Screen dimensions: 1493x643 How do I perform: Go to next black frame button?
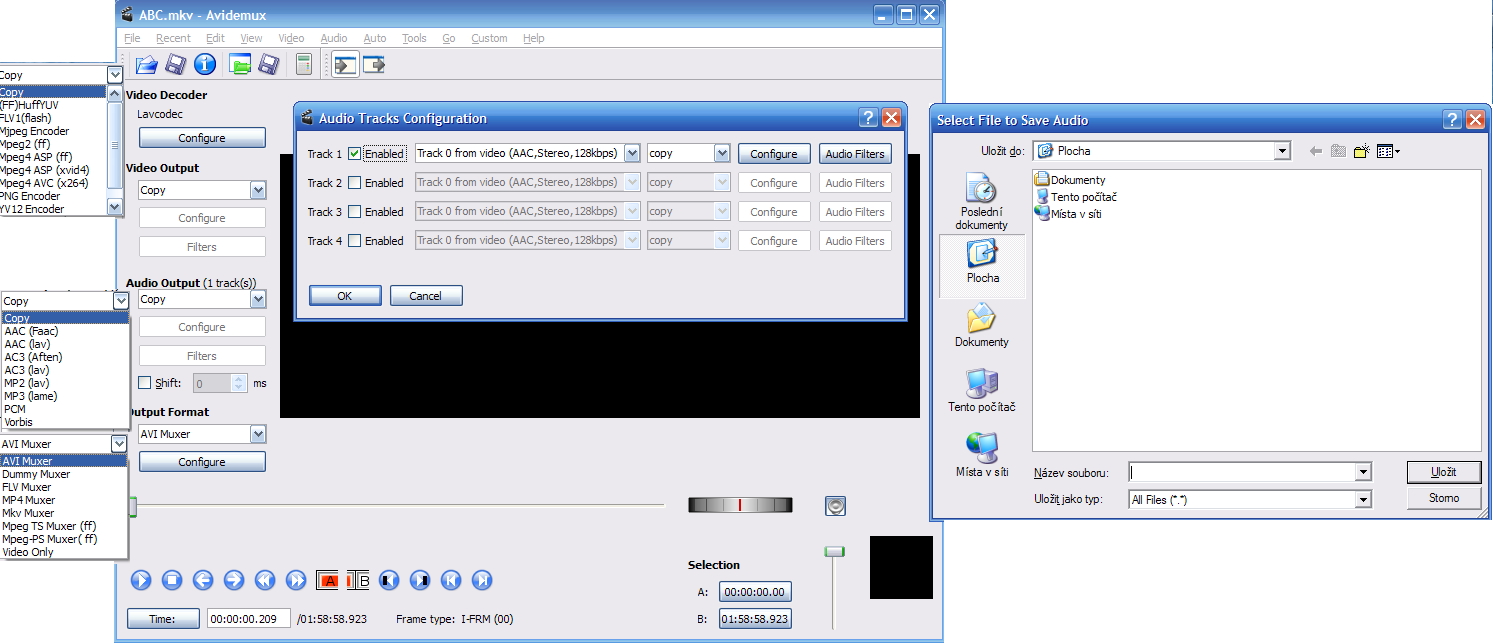click(420, 580)
